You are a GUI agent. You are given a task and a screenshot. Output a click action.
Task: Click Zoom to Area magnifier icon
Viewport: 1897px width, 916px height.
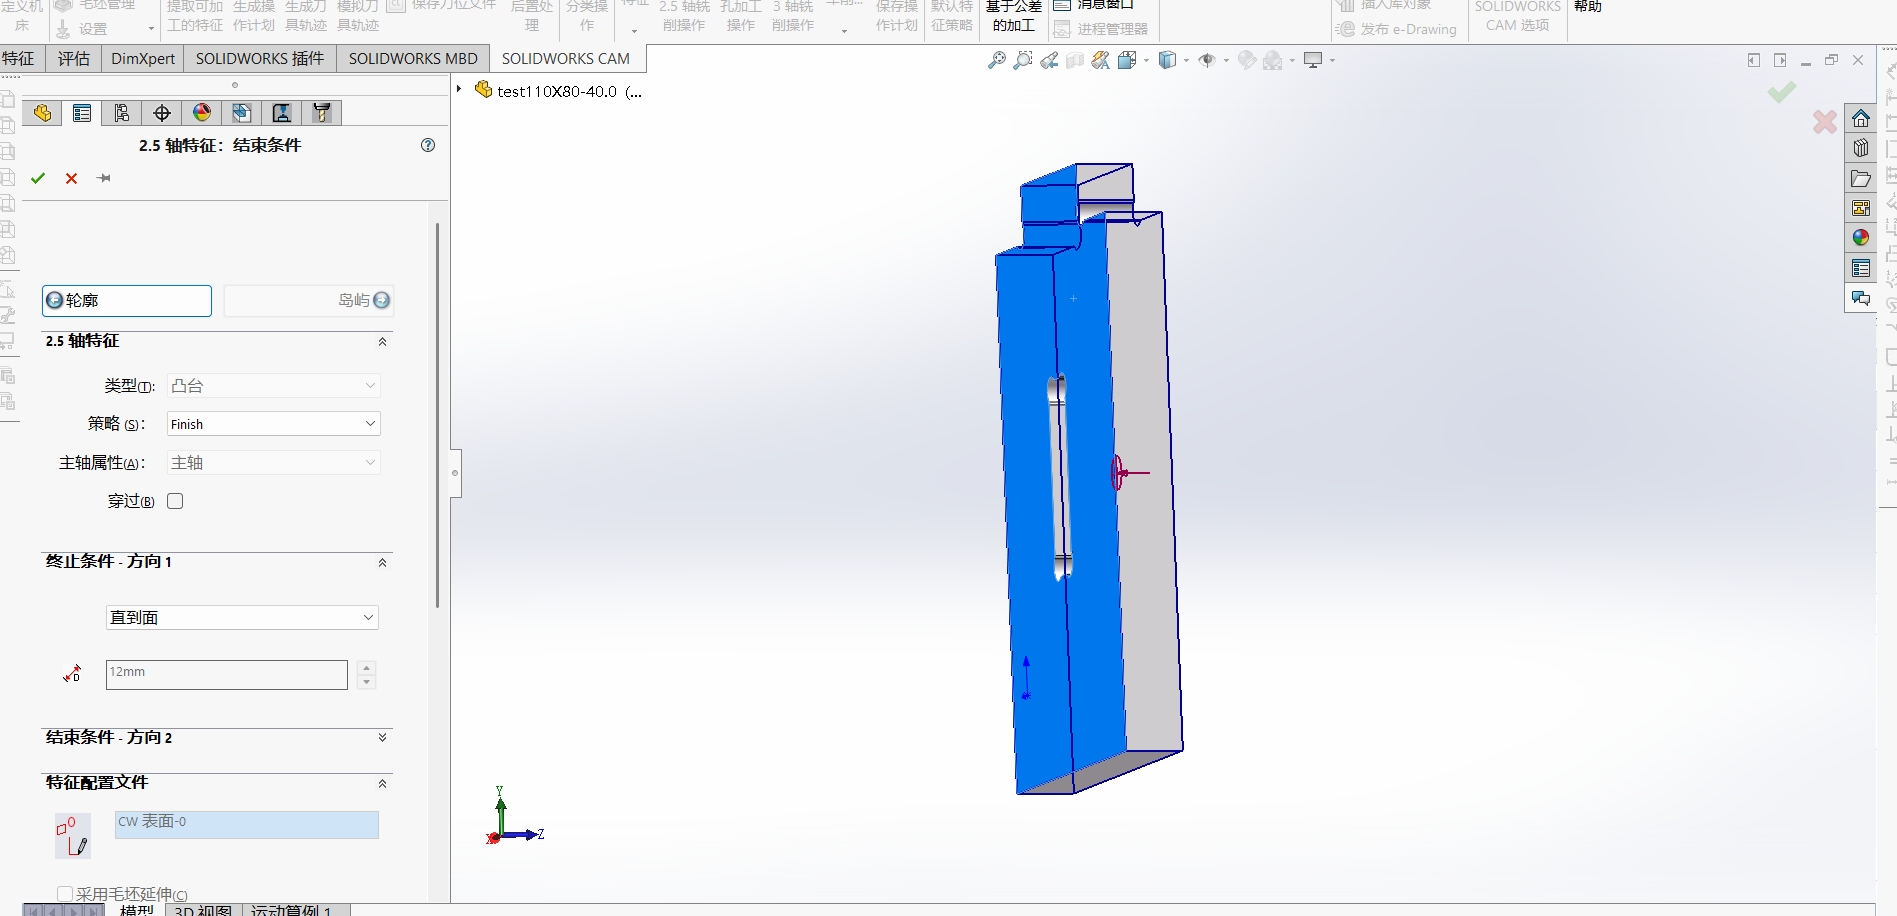(1023, 61)
